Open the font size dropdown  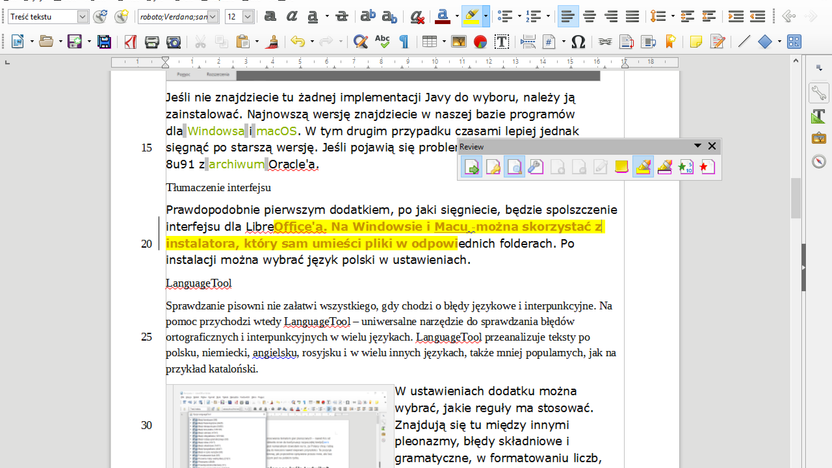pos(248,16)
